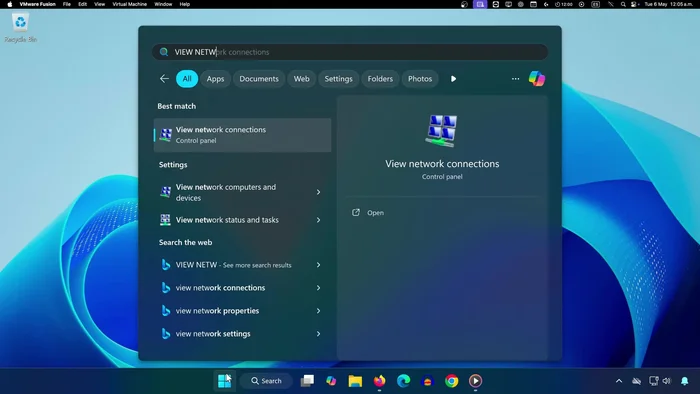Expand view network settings chevron
The width and height of the screenshot is (700, 394).
coord(318,334)
